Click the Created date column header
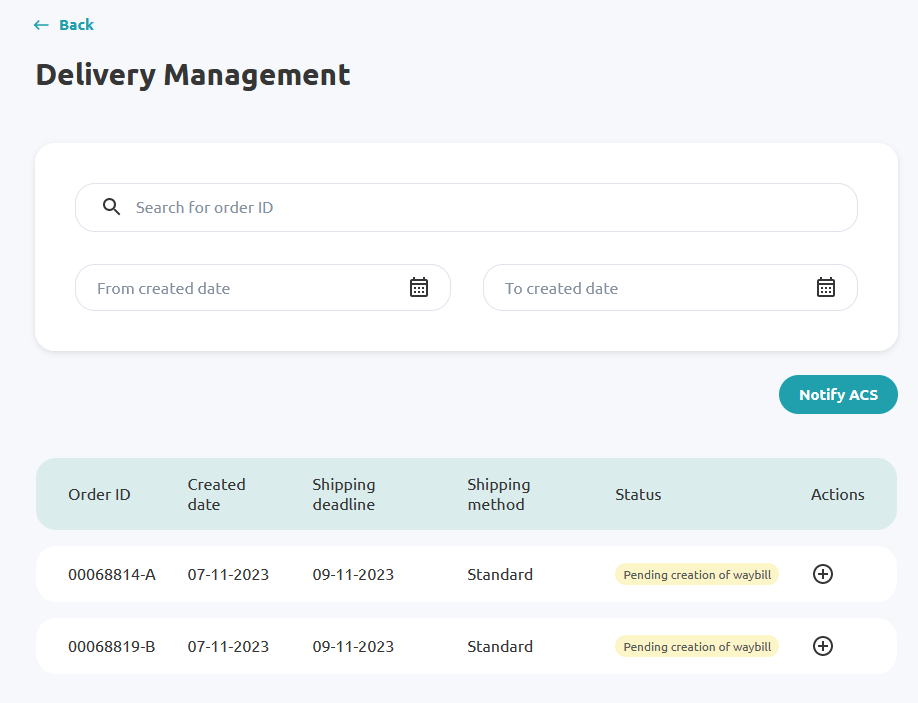 216,495
